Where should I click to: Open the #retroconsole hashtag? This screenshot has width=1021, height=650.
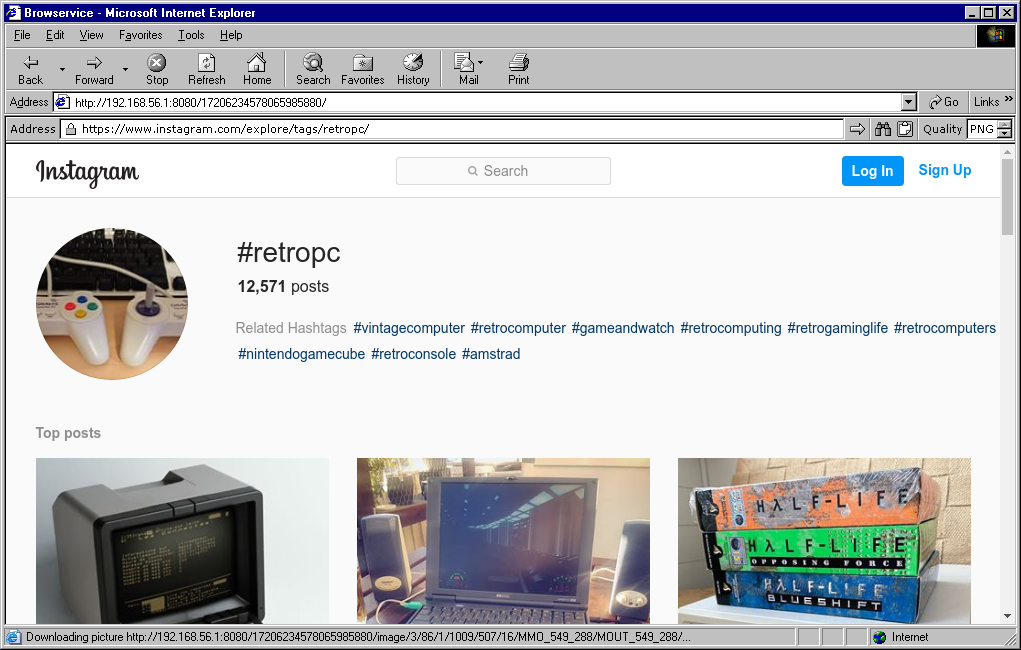(x=413, y=354)
